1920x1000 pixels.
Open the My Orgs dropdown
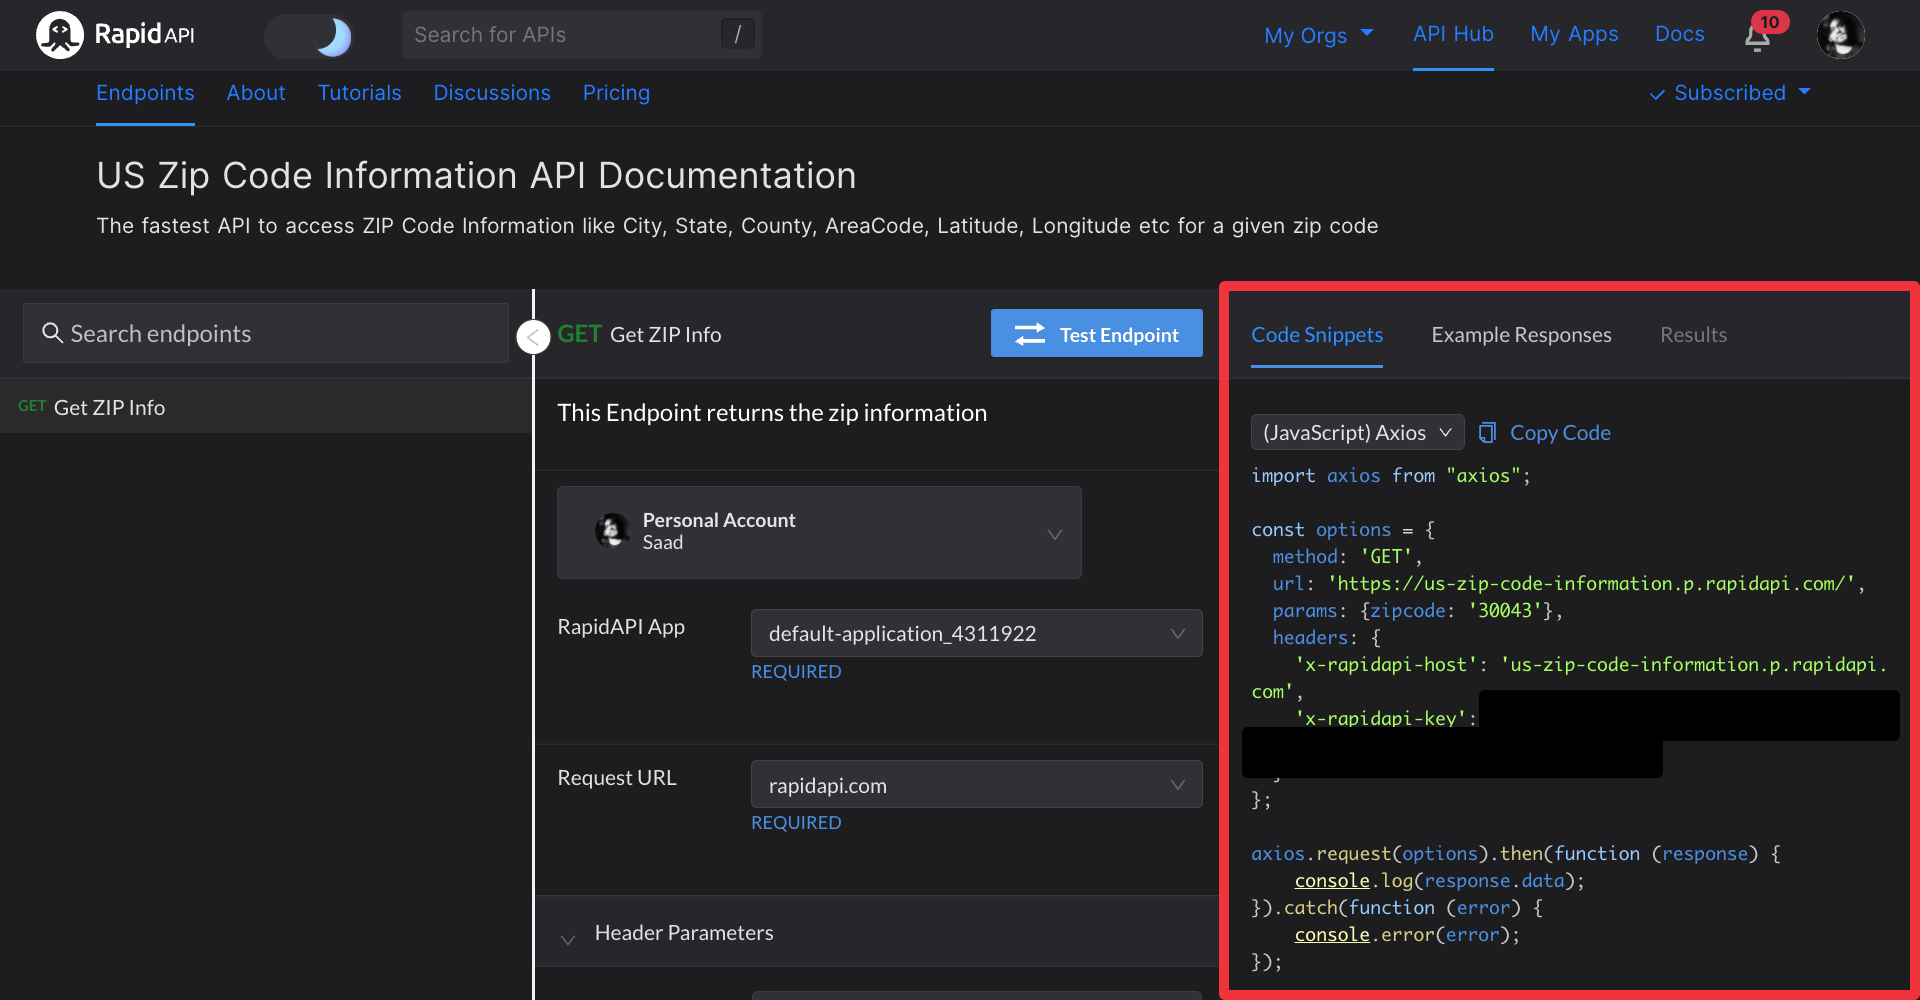click(1319, 35)
